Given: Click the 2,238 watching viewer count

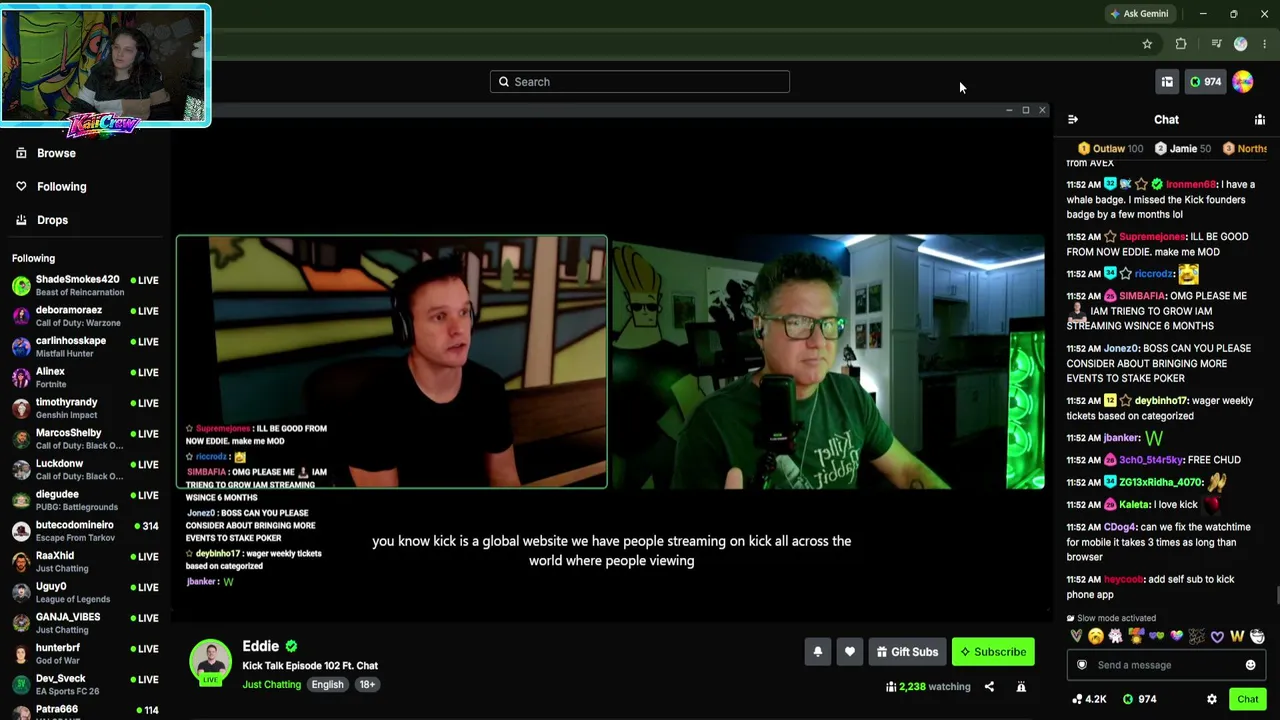Looking at the screenshot, I should pyautogui.click(x=928, y=687).
